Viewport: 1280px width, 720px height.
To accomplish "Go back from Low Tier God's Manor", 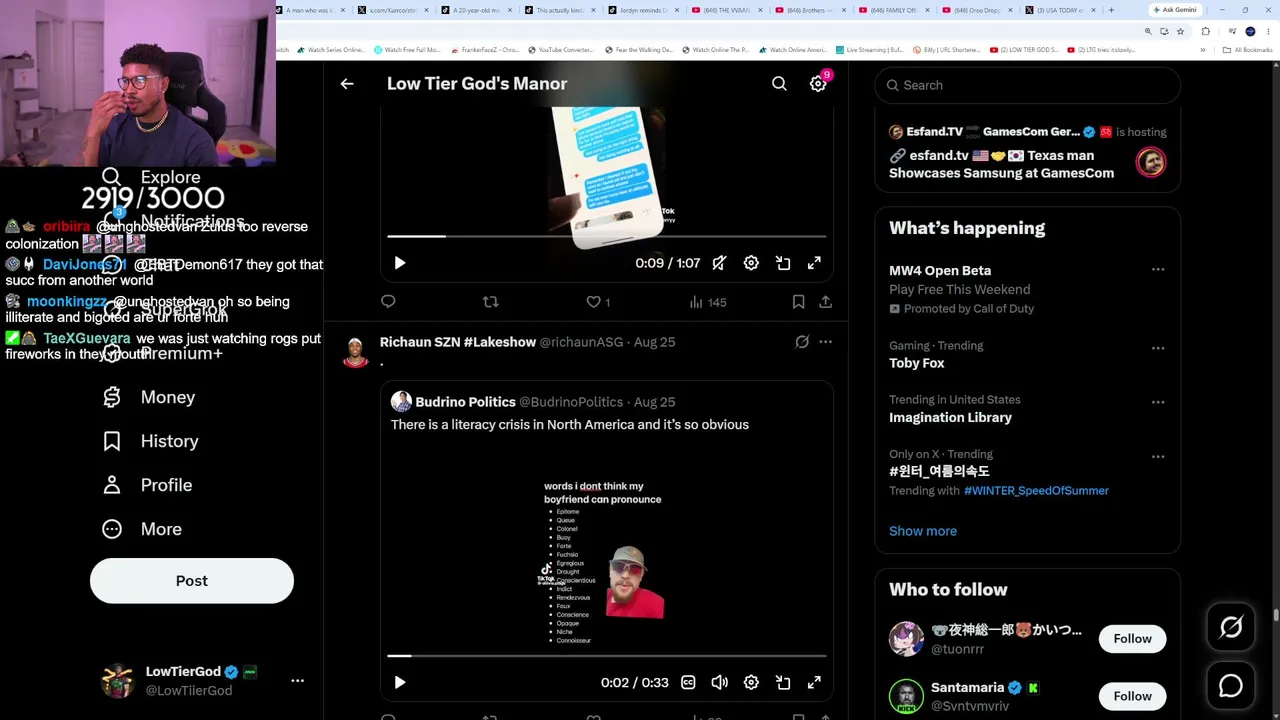I will click(347, 84).
